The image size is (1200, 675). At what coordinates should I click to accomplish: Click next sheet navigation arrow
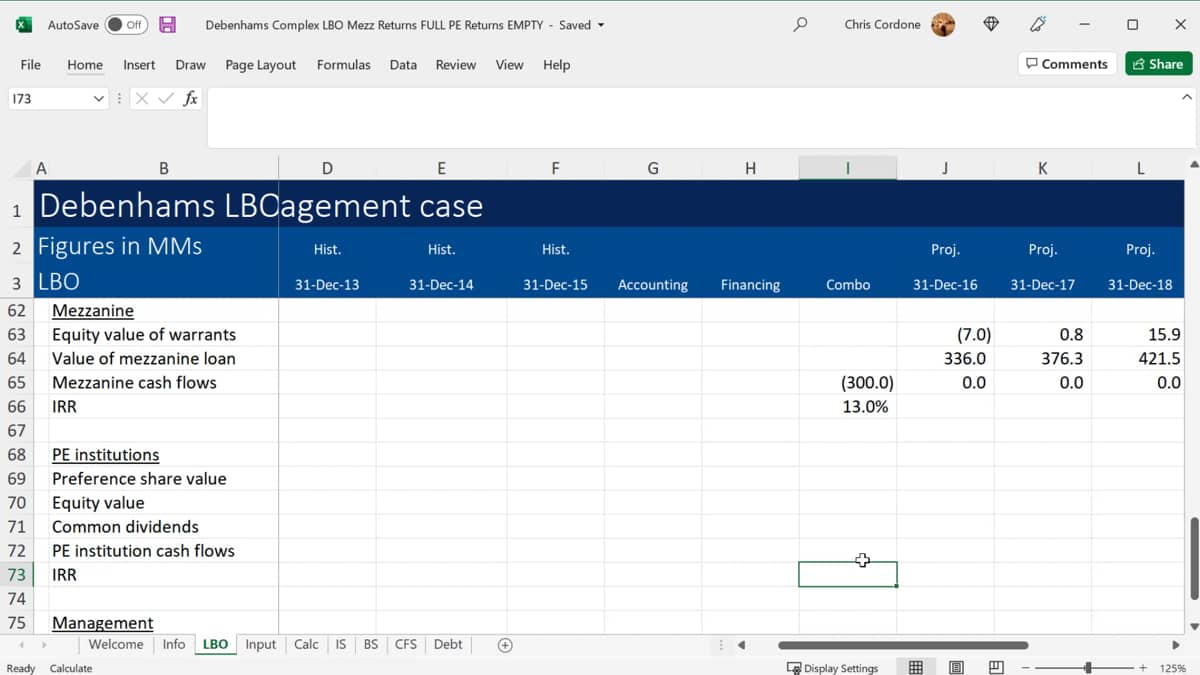[x=44, y=645]
